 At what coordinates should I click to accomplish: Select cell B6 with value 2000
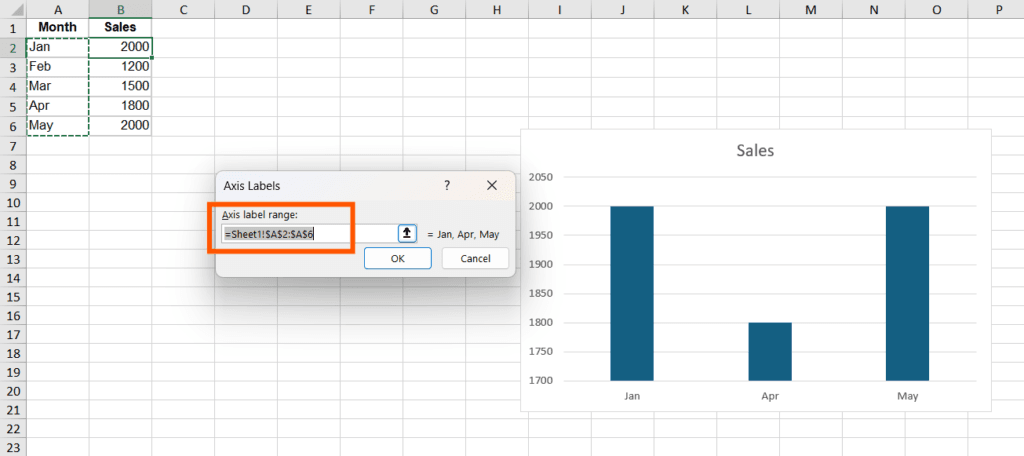[x=120, y=125]
